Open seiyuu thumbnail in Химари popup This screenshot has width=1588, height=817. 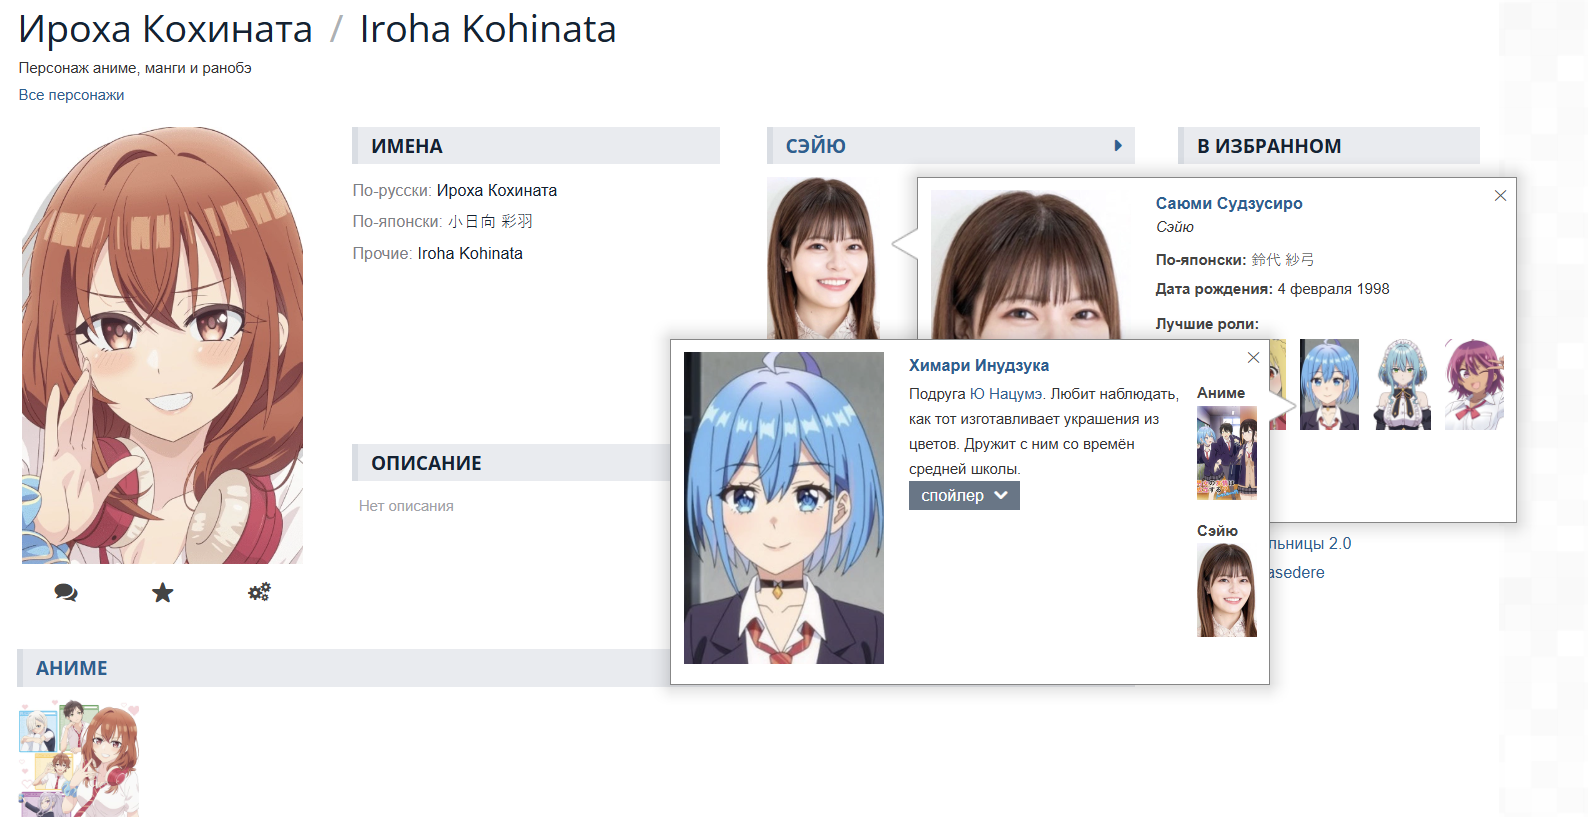click(1227, 590)
